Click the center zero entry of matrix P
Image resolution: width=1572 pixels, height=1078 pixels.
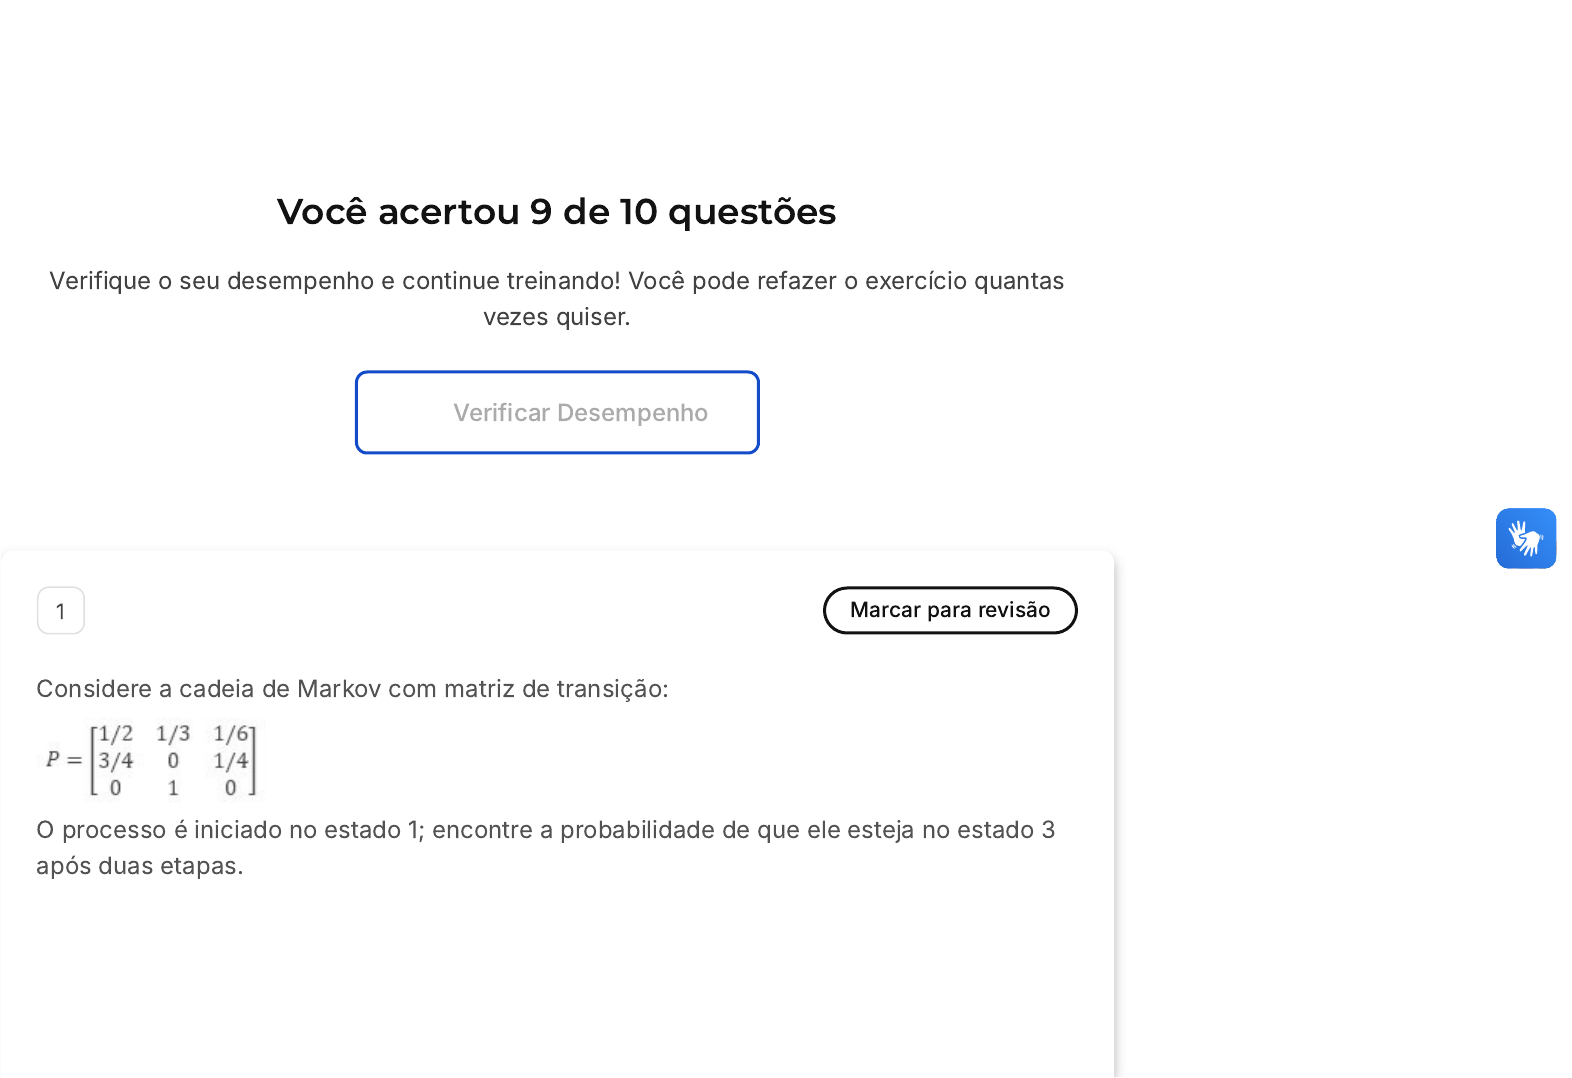(x=173, y=761)
